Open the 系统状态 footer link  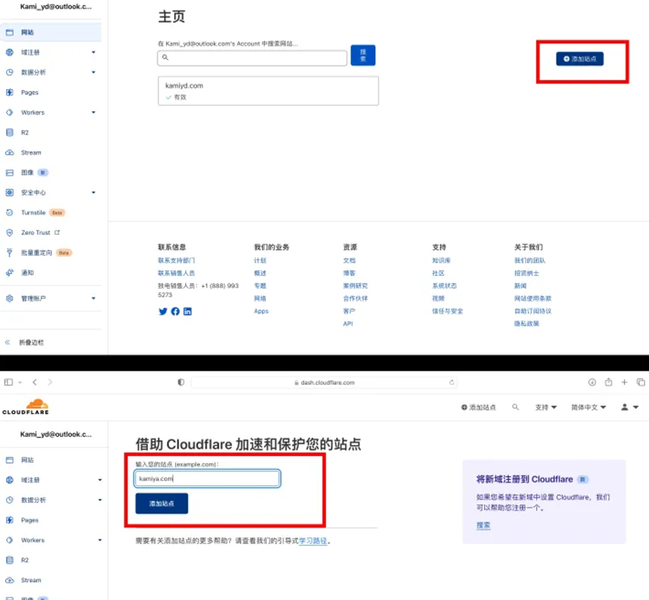pos(445,286)
